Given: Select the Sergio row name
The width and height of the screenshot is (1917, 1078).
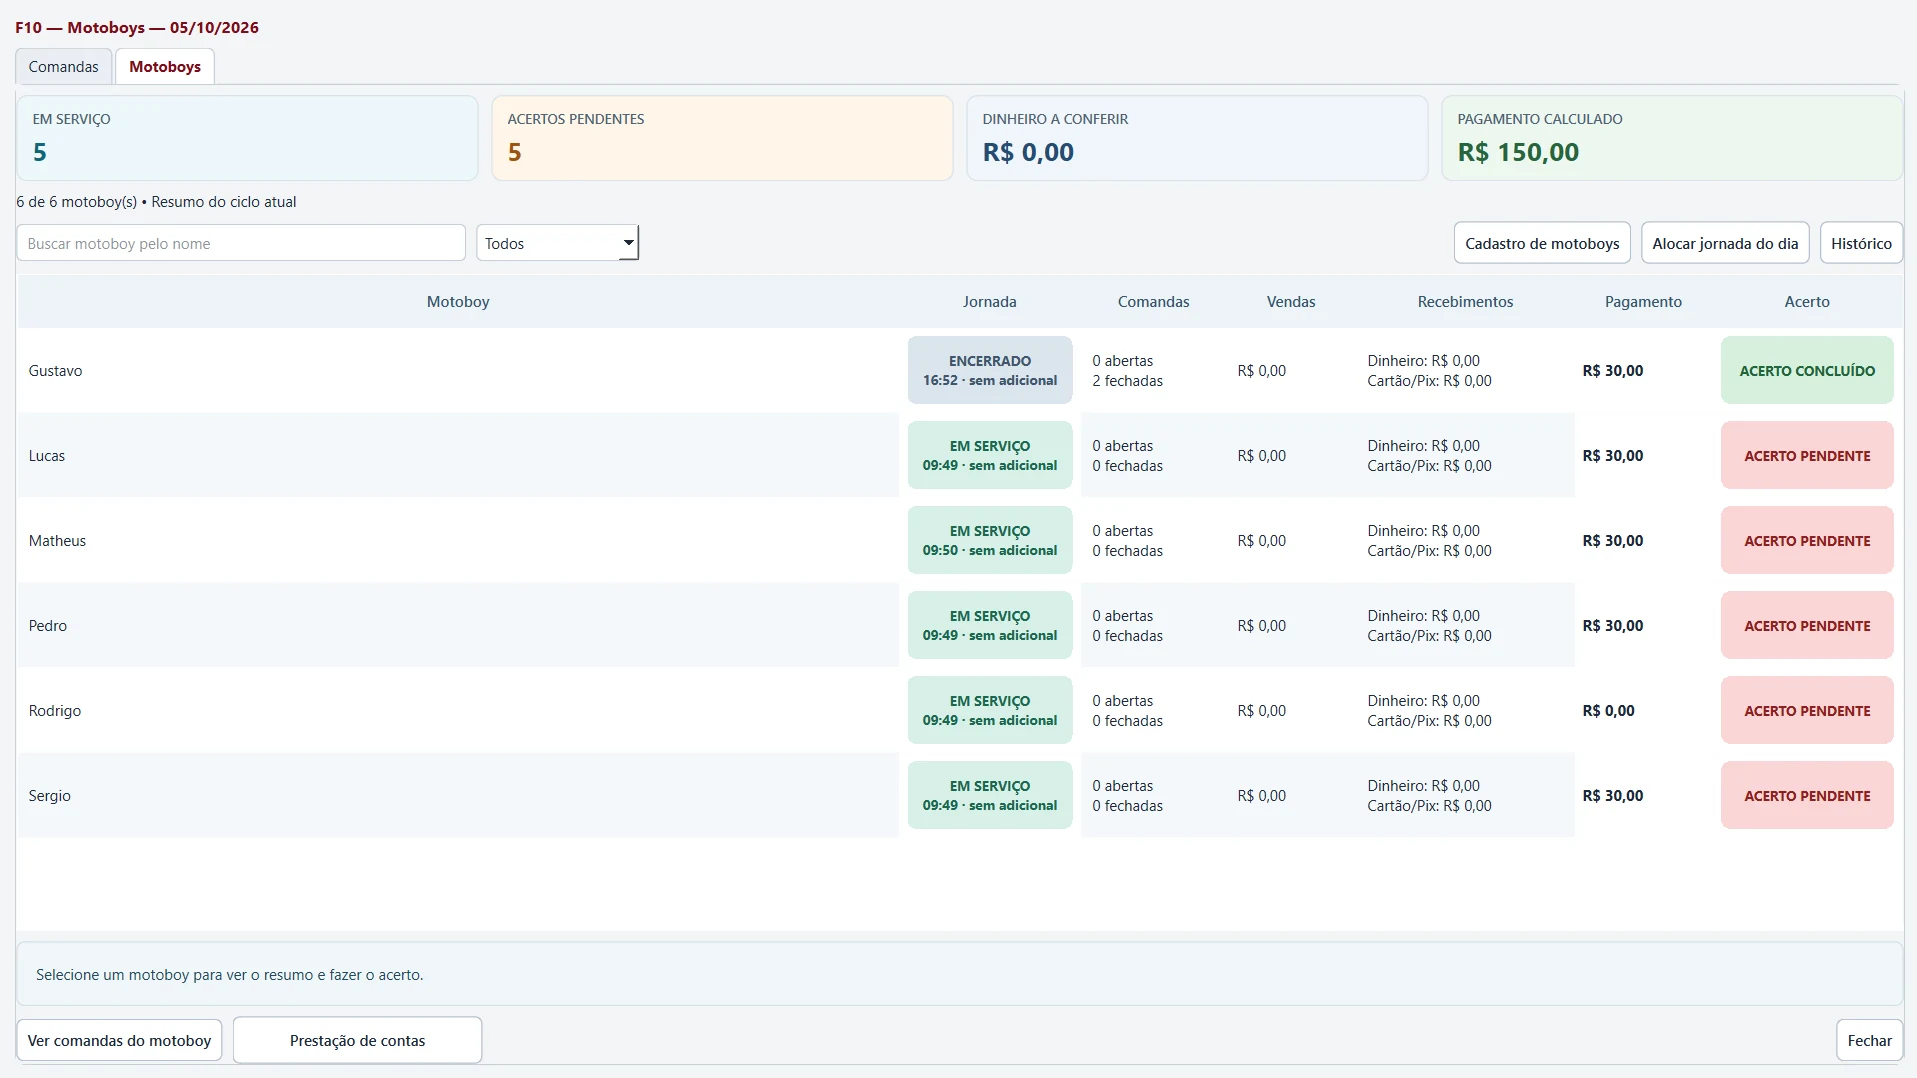Looking at the screenshot, I should [x=49, y=795].
